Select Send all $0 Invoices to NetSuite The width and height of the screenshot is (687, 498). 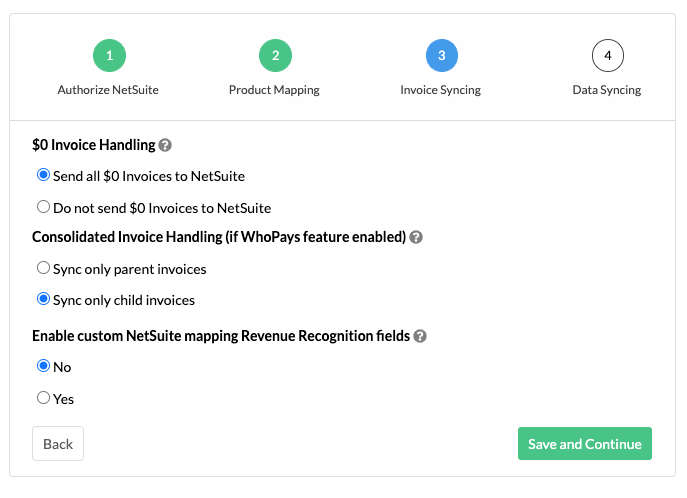pos(43,175)
